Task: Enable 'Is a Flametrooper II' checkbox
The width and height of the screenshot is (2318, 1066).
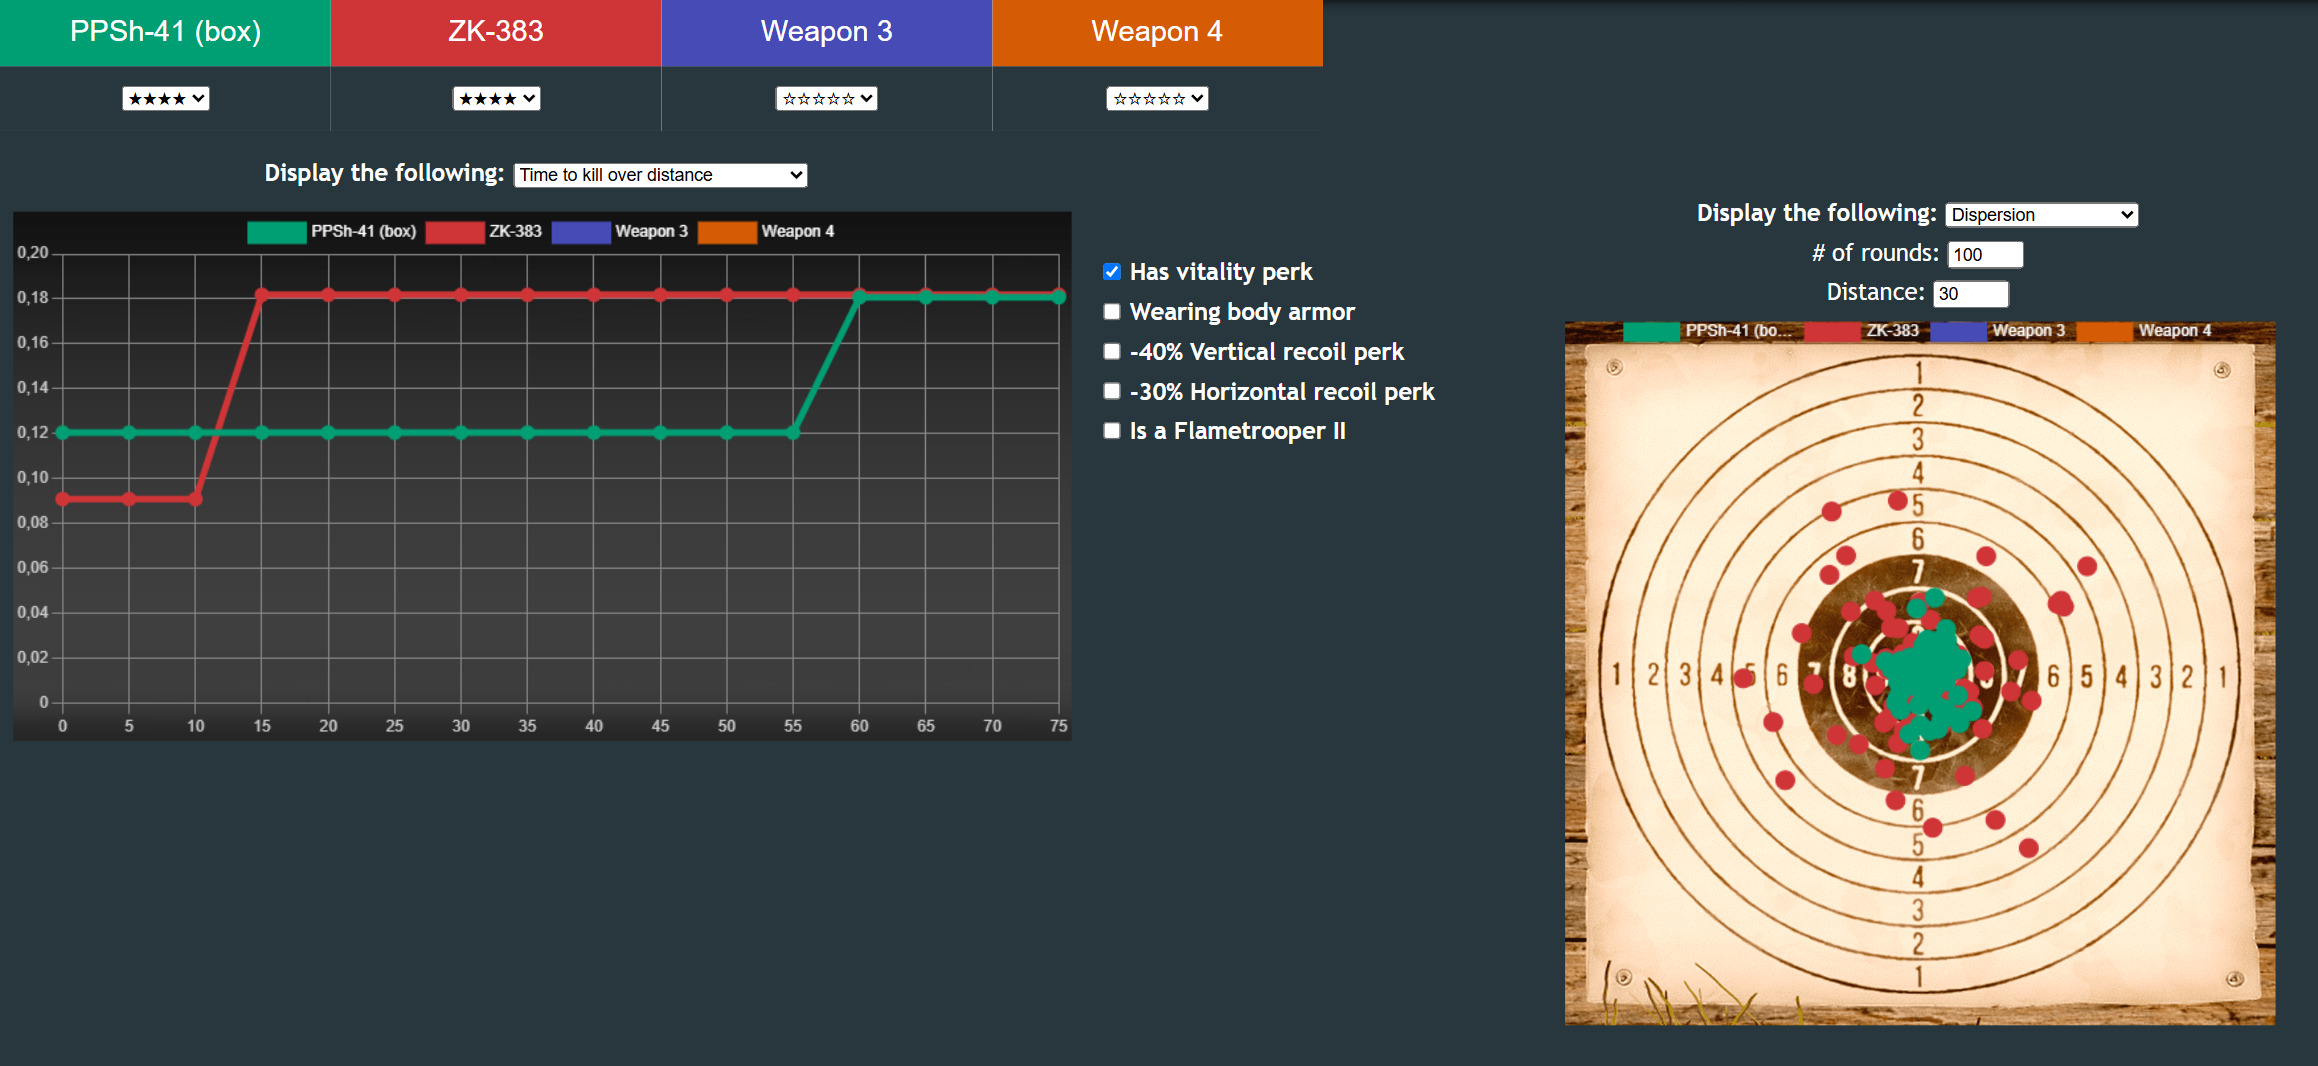Action: [x=1111, y=431]
